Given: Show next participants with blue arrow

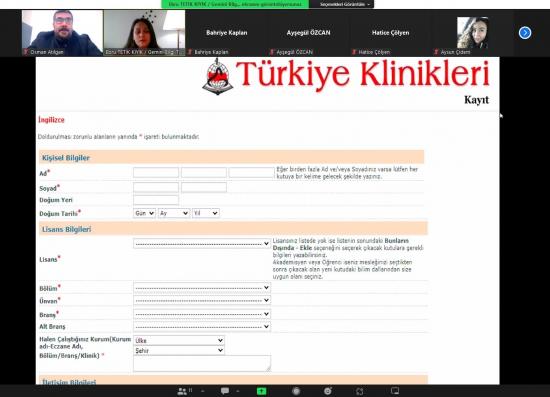Looking at the screenshot, I should pyautogui.click(x=525, y=33).
